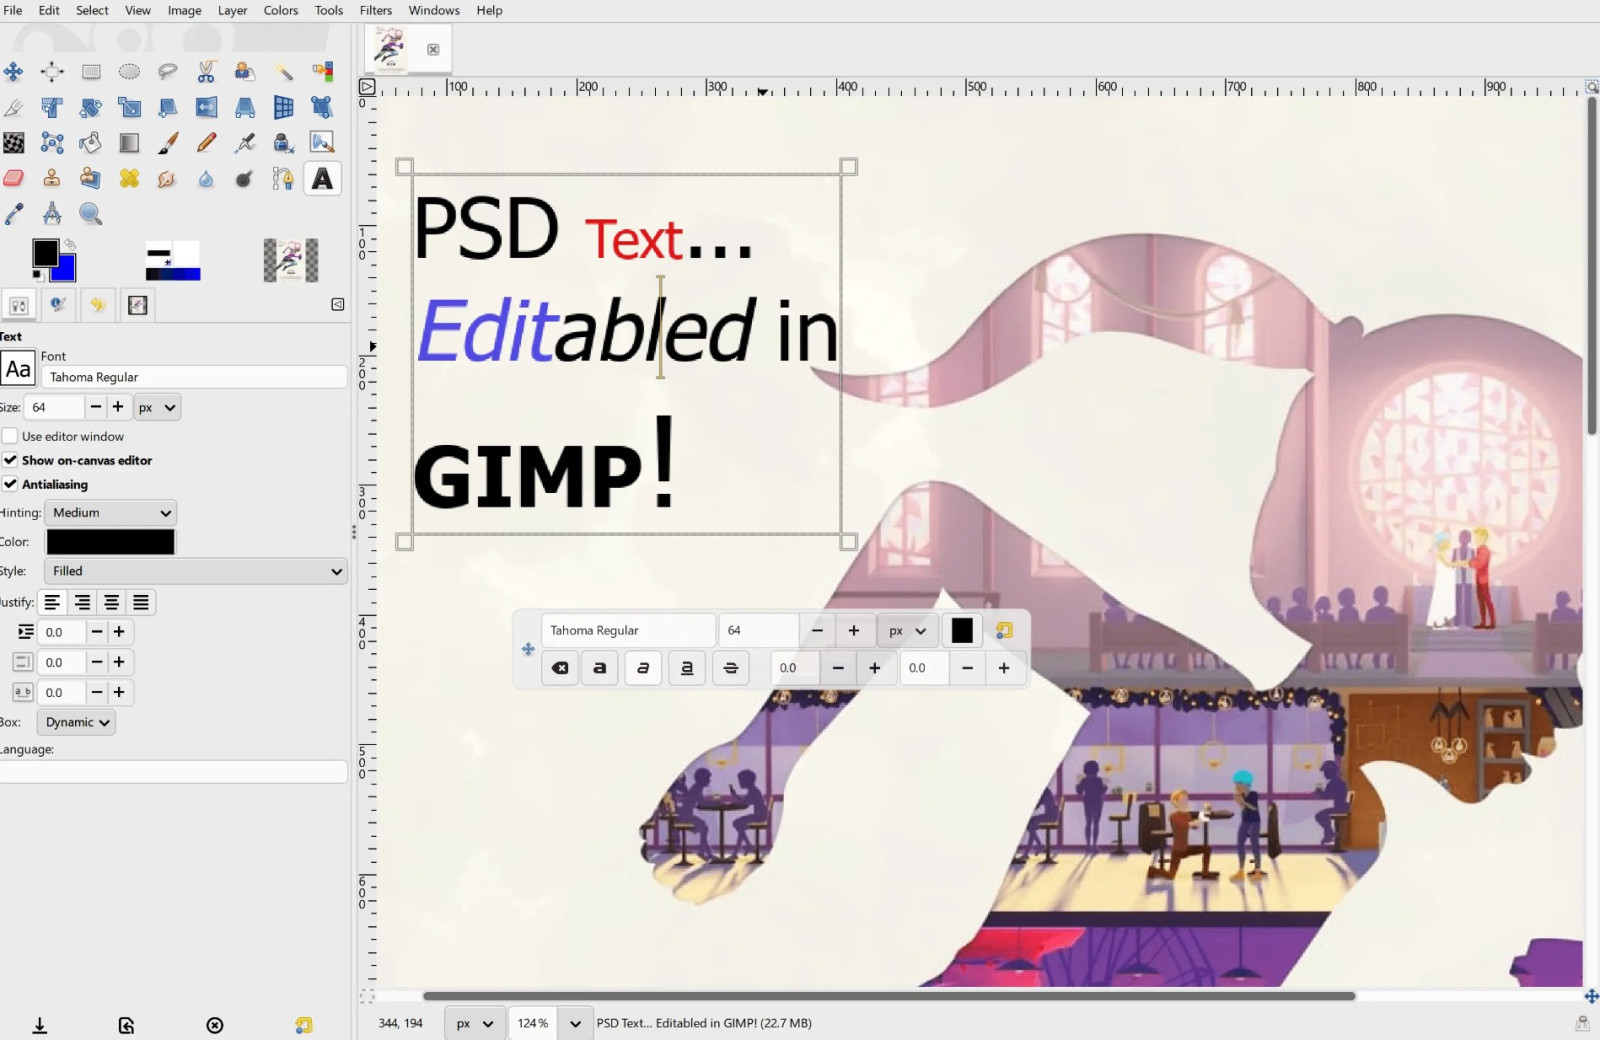Select the Ellipse Select tool

pyautogui.click(x=129, y=71)
